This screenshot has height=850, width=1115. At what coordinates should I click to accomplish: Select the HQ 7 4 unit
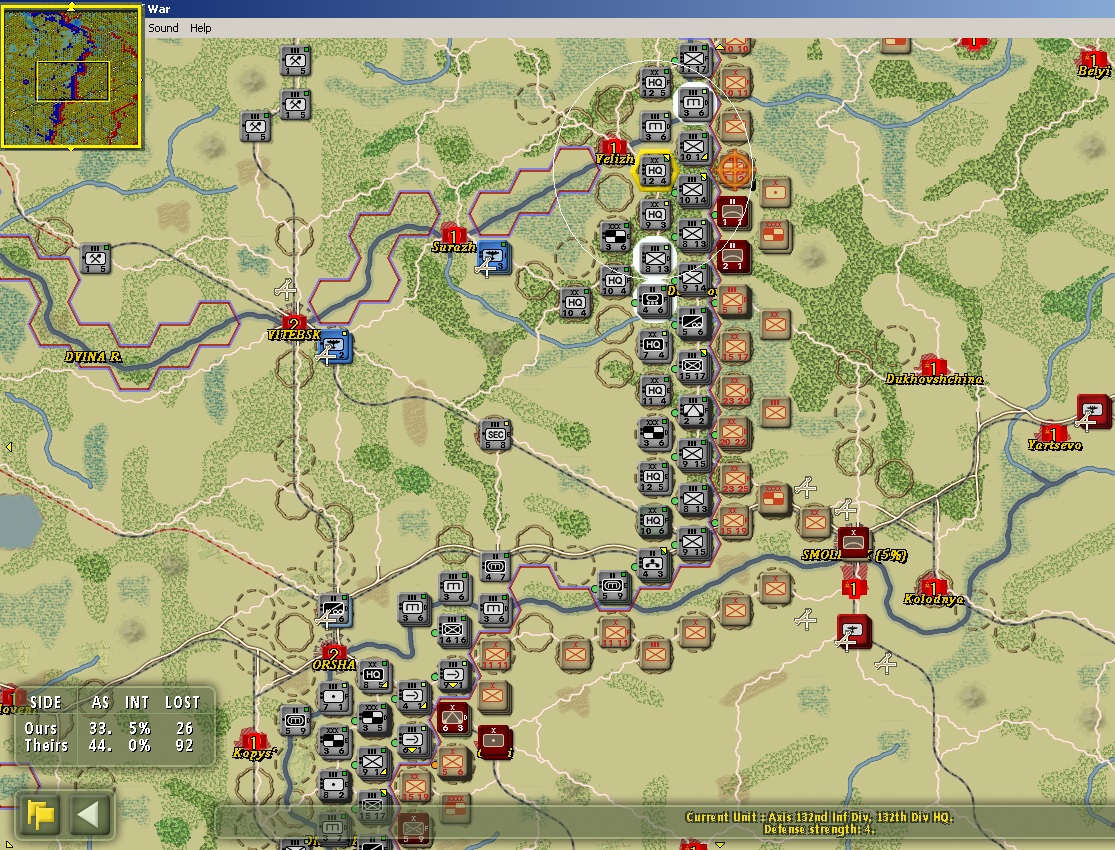(x=654, y=346)
